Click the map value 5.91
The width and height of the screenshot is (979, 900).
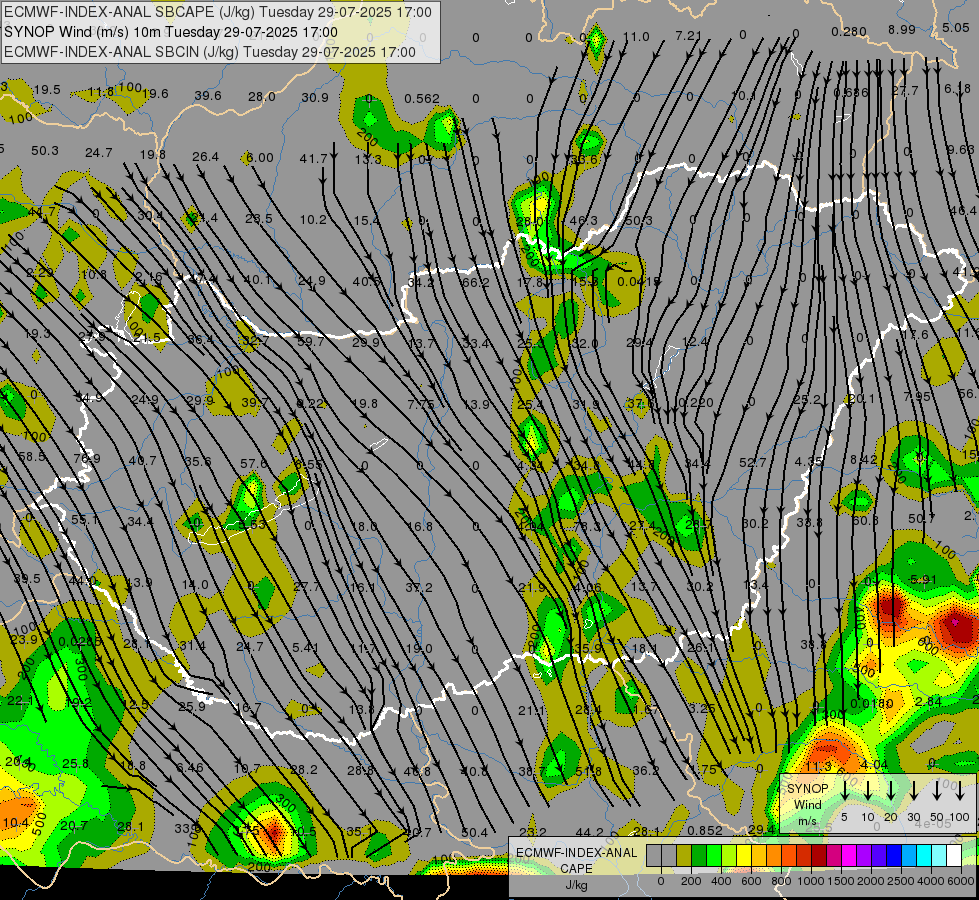click(923, 580)
